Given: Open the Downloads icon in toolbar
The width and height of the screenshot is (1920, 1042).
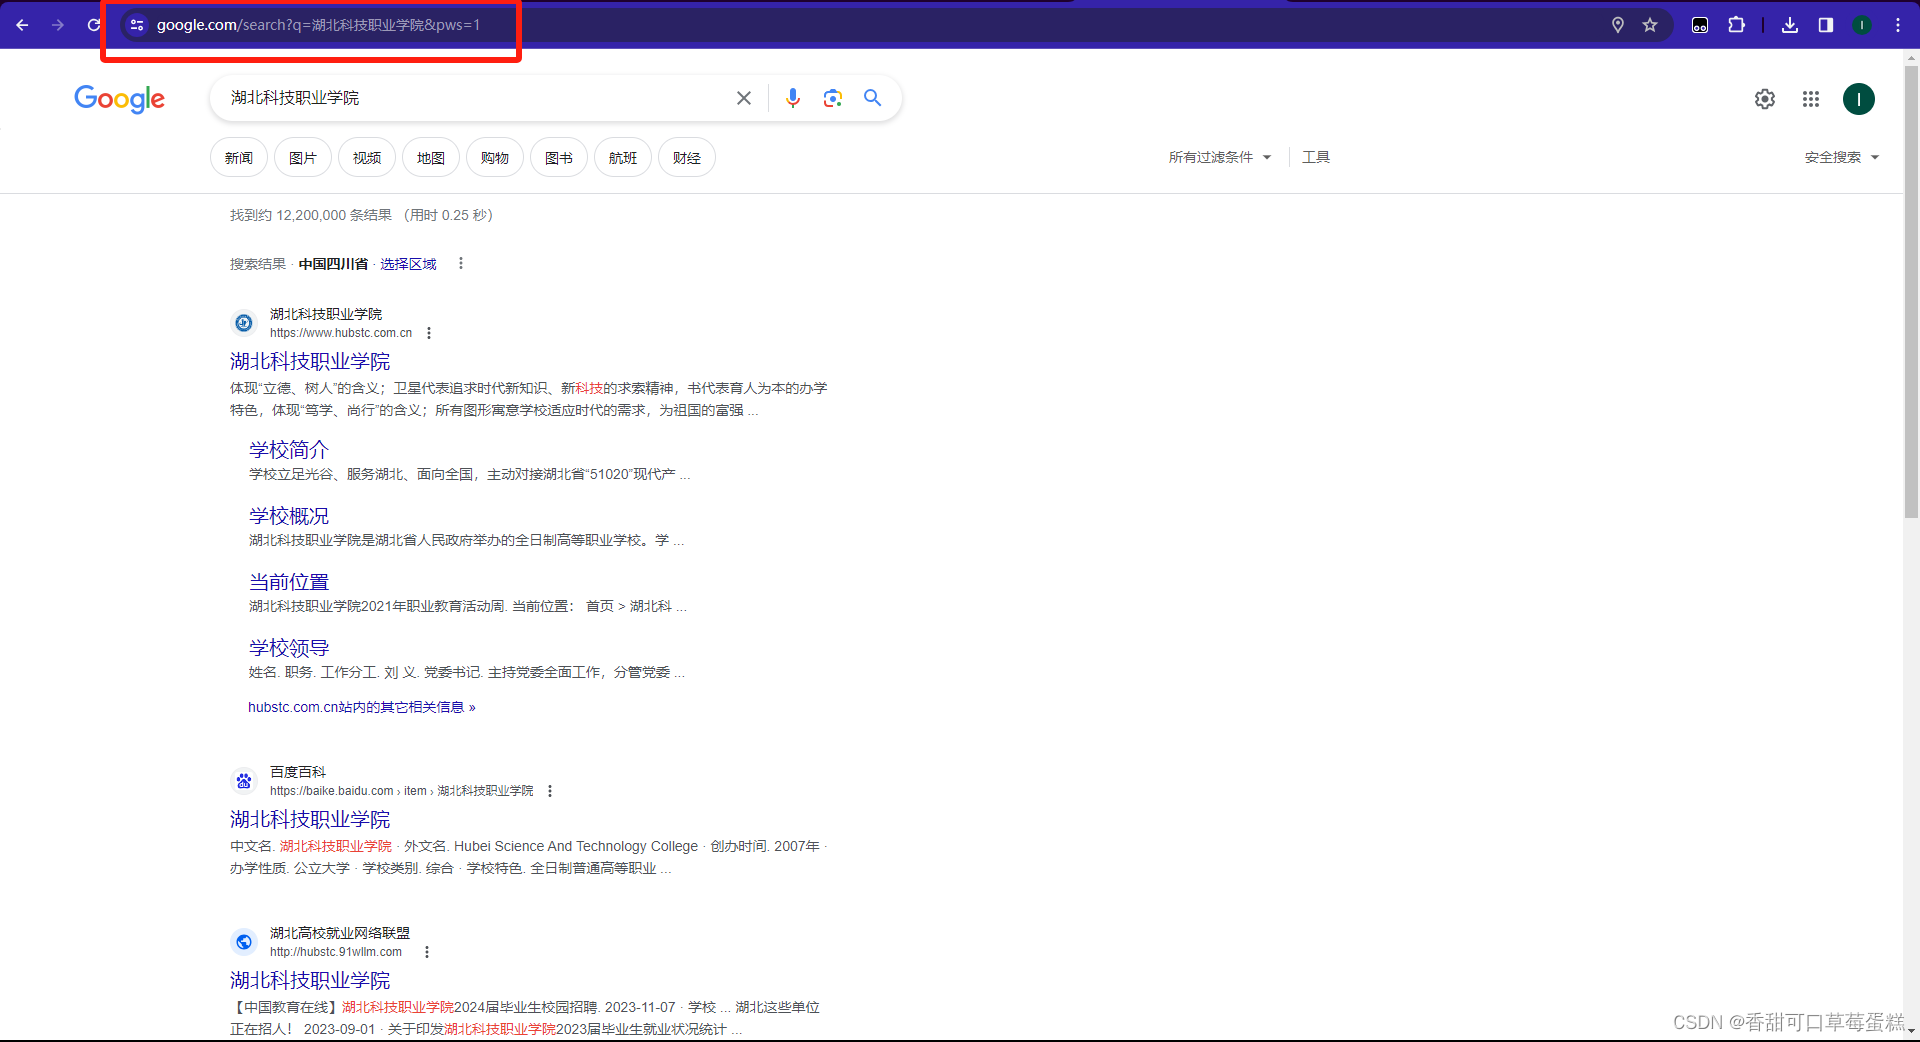Looking at the screenshot, I should [1790, 25].
